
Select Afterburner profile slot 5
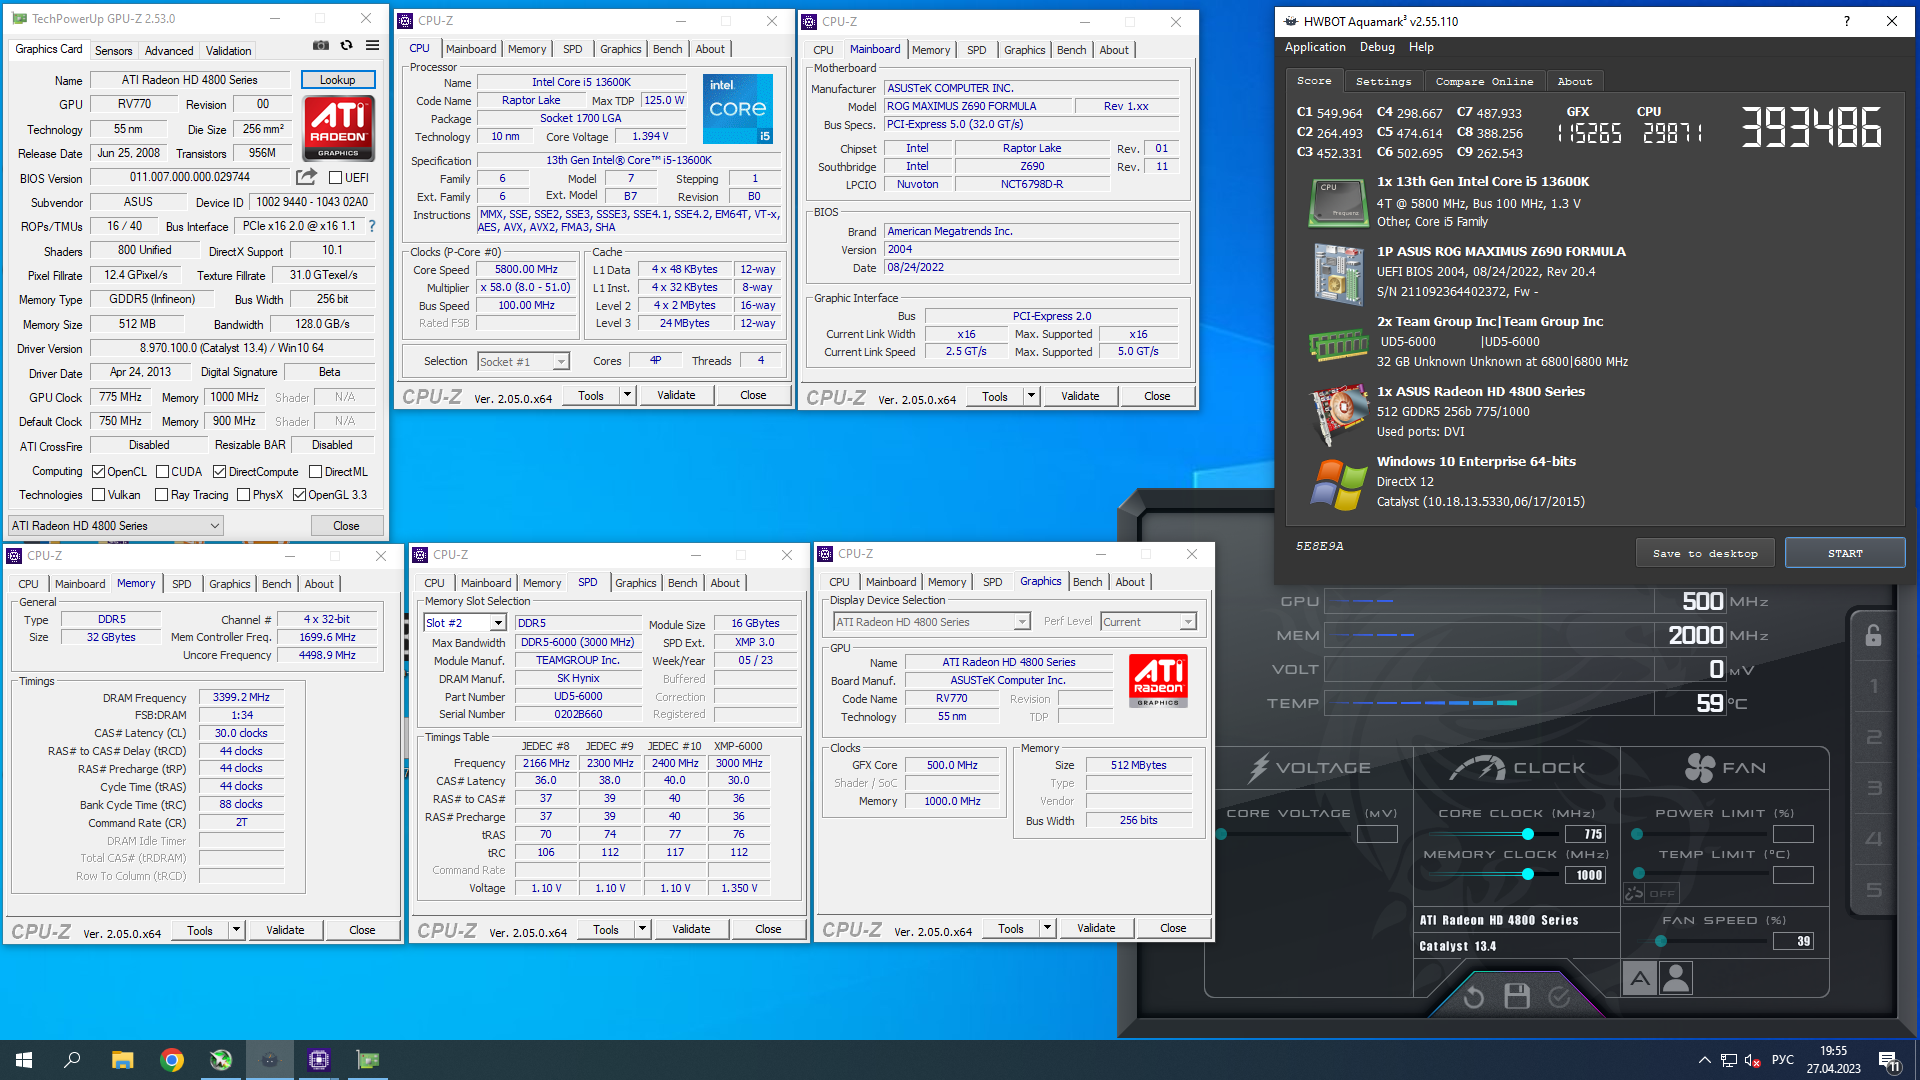pos(1873,890)
